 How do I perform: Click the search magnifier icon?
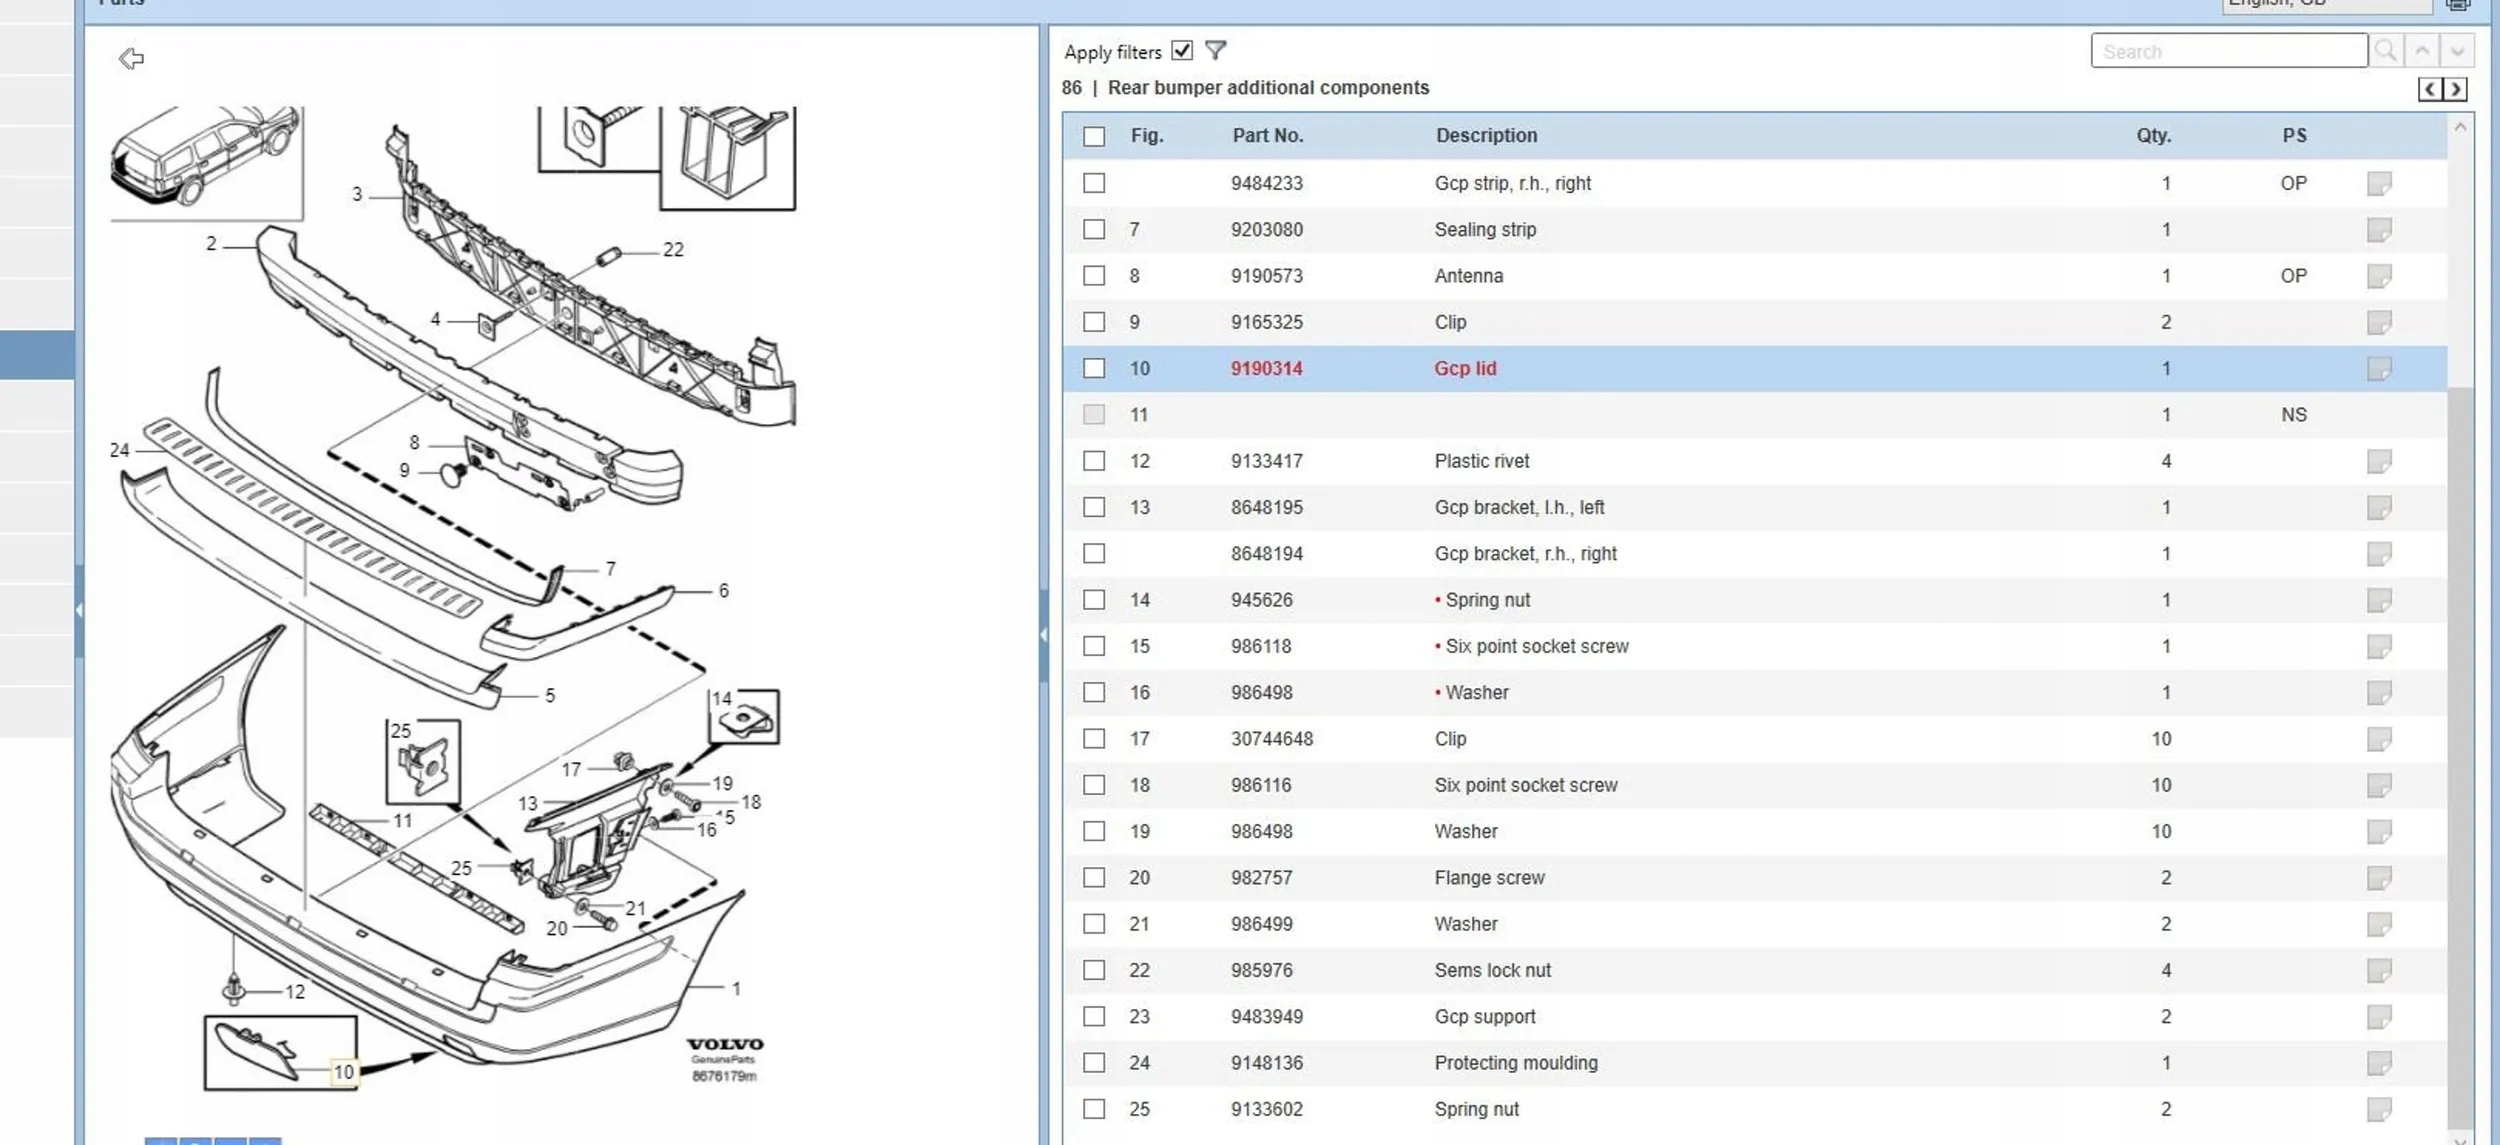coord(2385,51)
